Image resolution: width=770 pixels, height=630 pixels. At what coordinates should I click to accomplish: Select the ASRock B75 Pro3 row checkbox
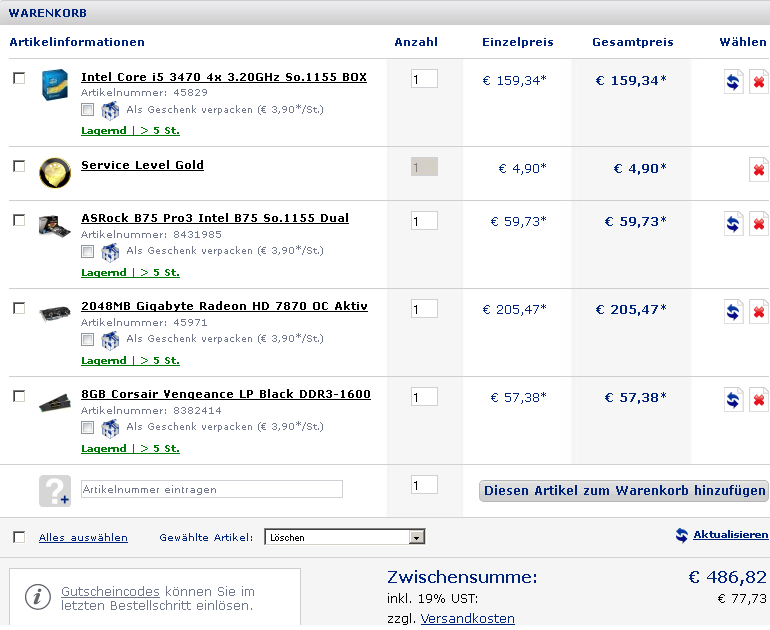[19, 220]
